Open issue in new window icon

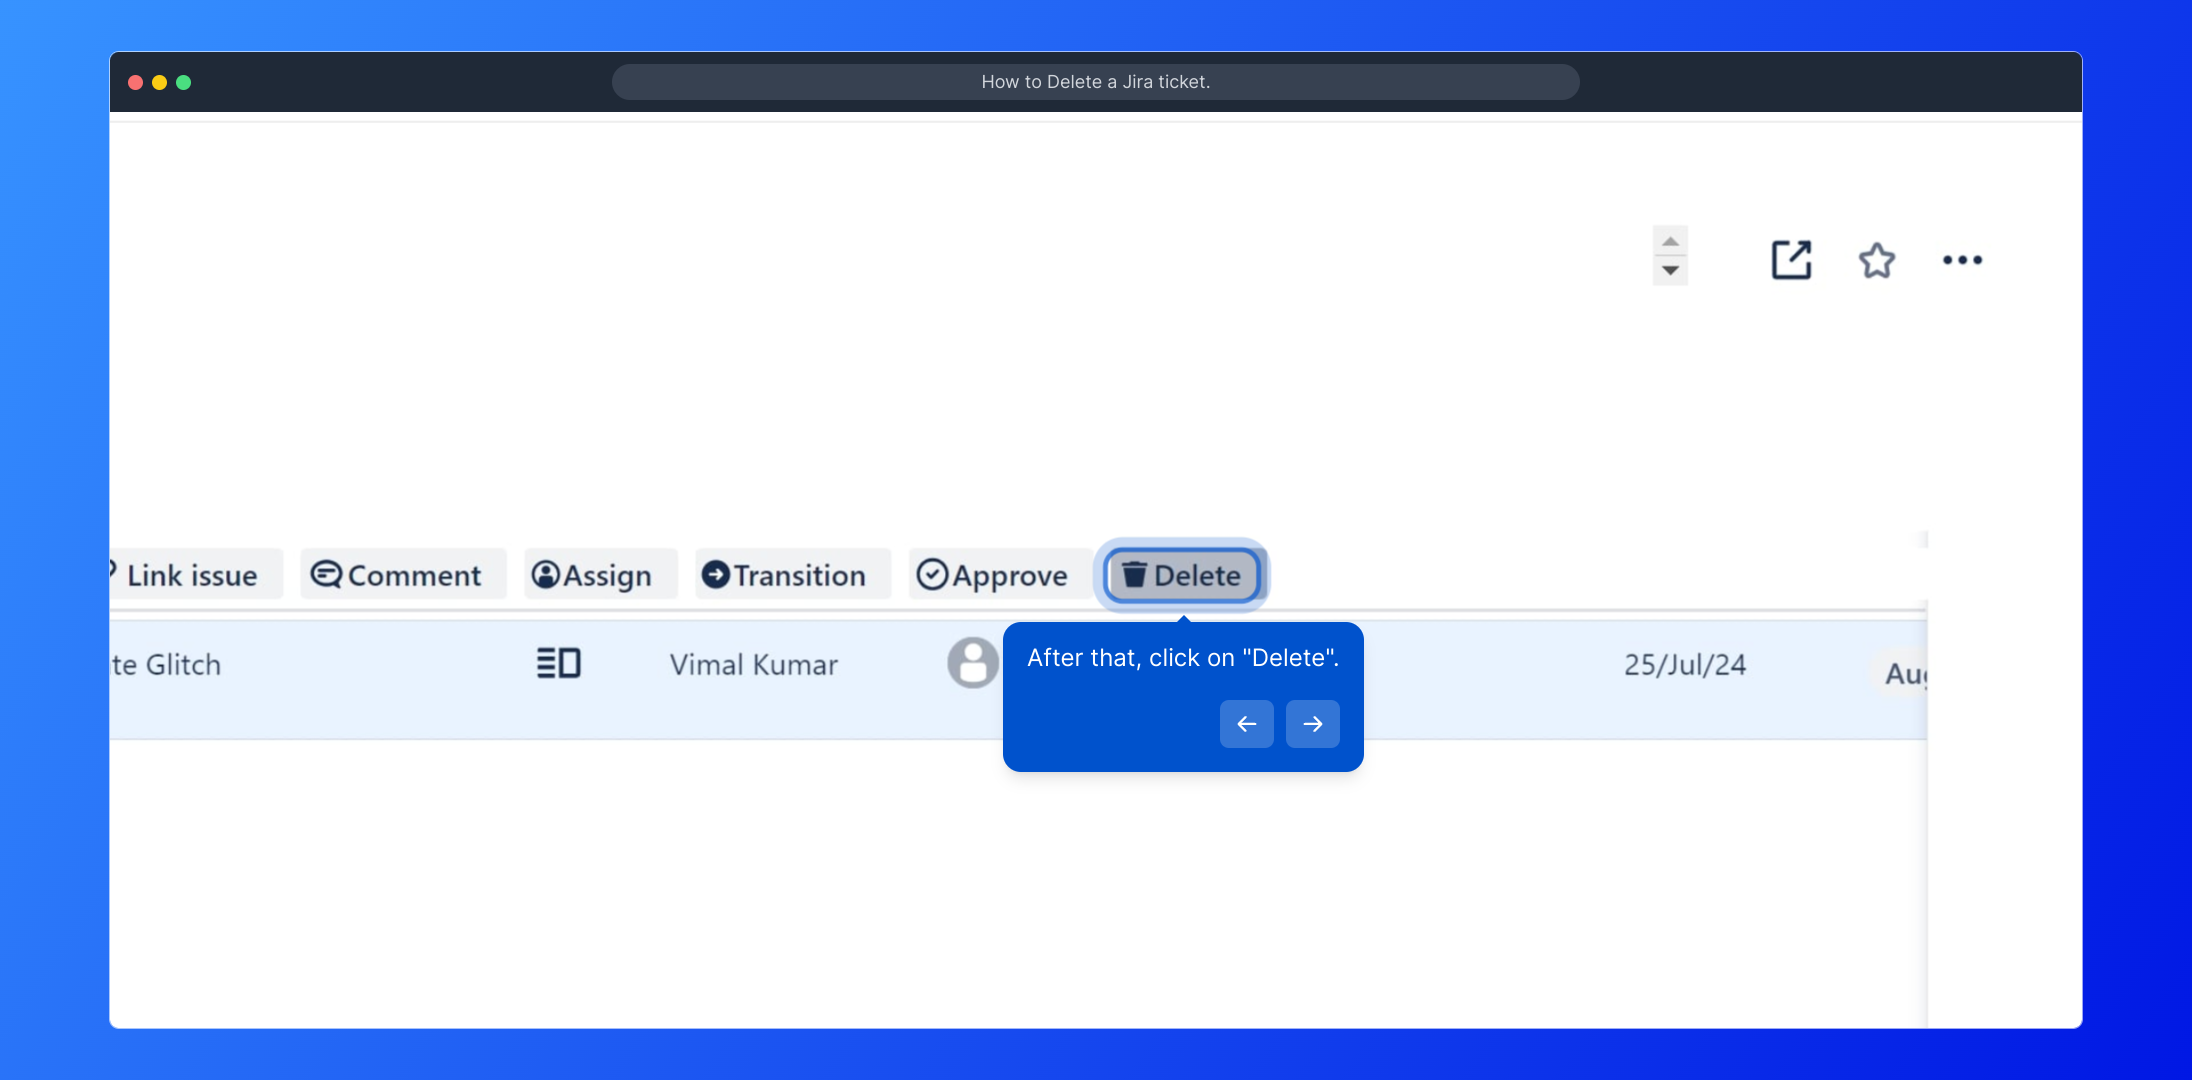[1790, 260]
